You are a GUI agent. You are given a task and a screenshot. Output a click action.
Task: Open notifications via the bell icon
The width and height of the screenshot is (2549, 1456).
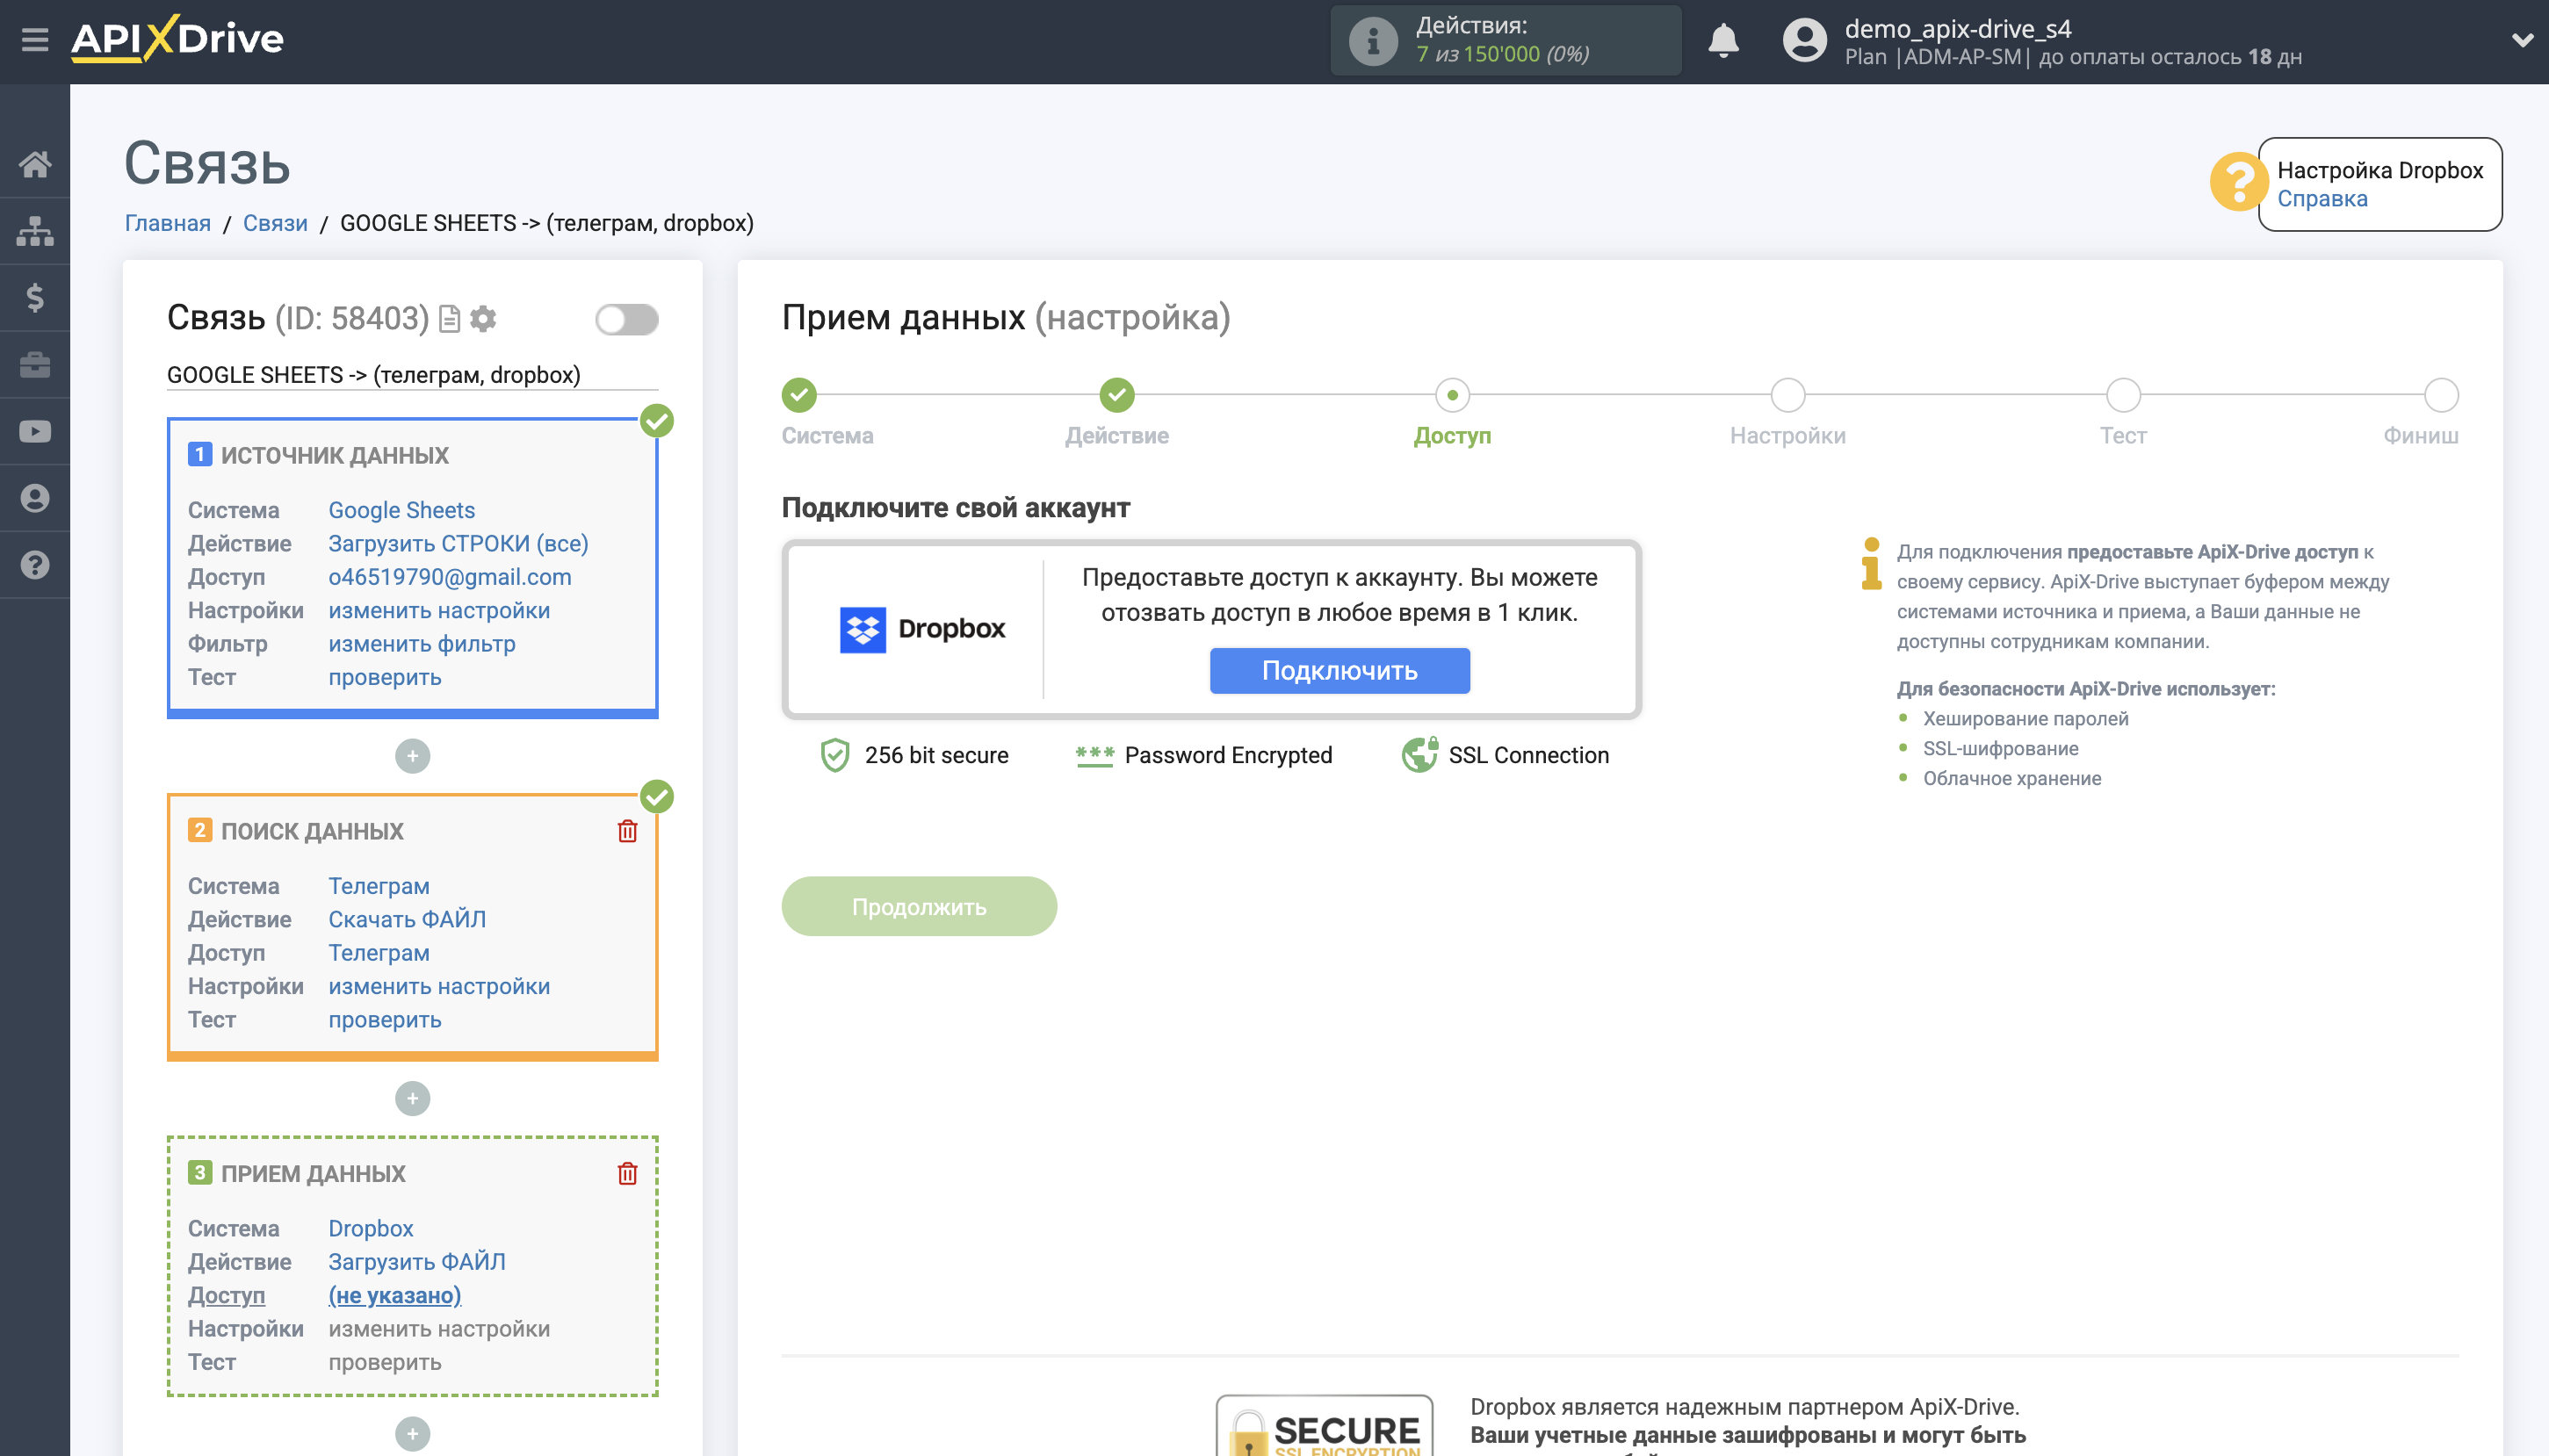[1723, 40]
